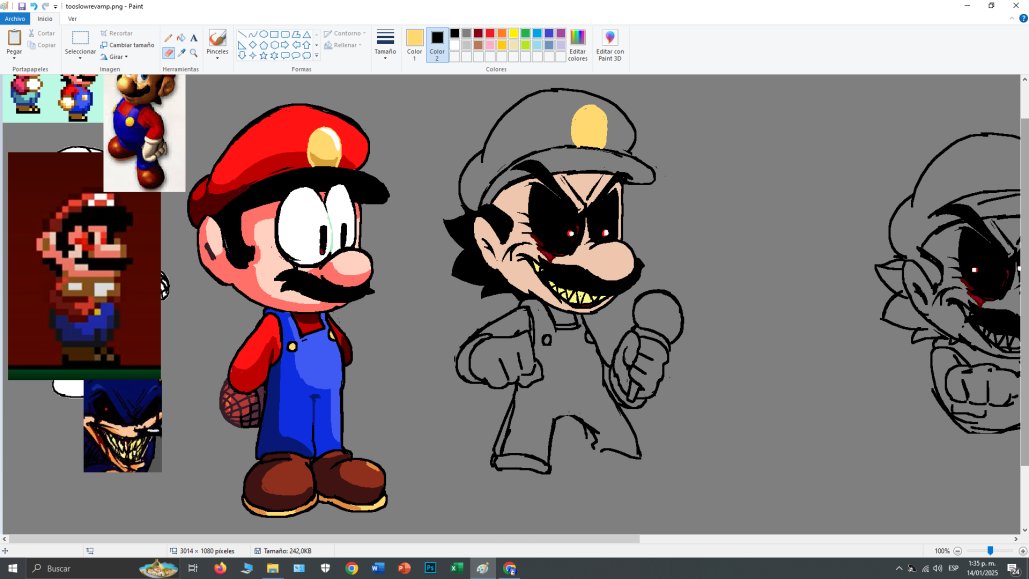Click the Save icon in title bar

pyautogui.click(x=22, y=6)
